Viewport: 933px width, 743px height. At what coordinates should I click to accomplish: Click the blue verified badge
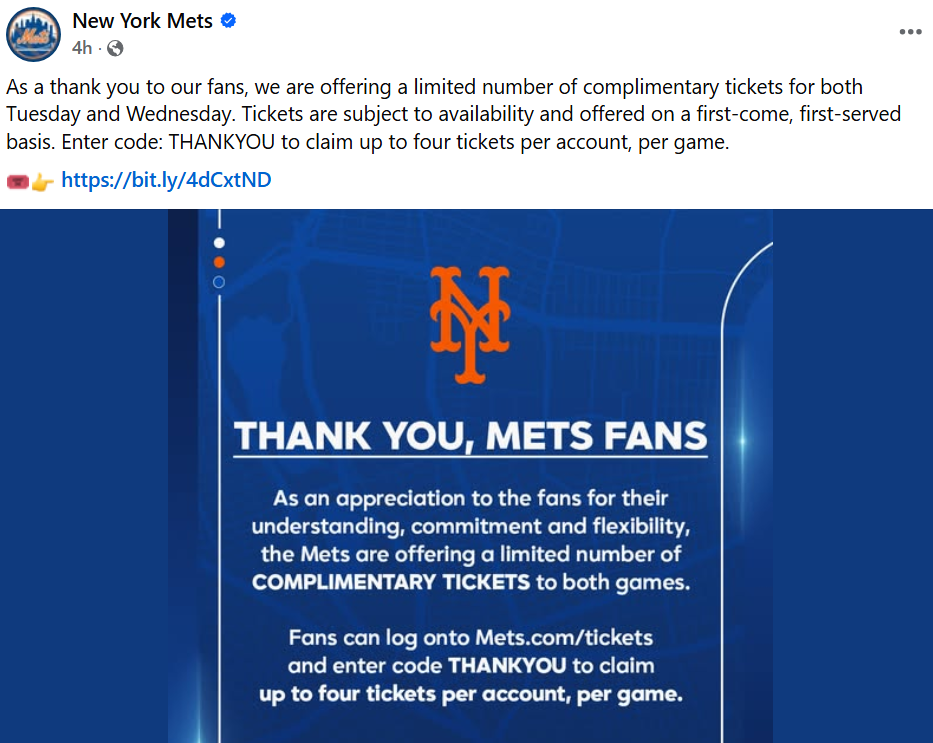(x=229, y=21)
